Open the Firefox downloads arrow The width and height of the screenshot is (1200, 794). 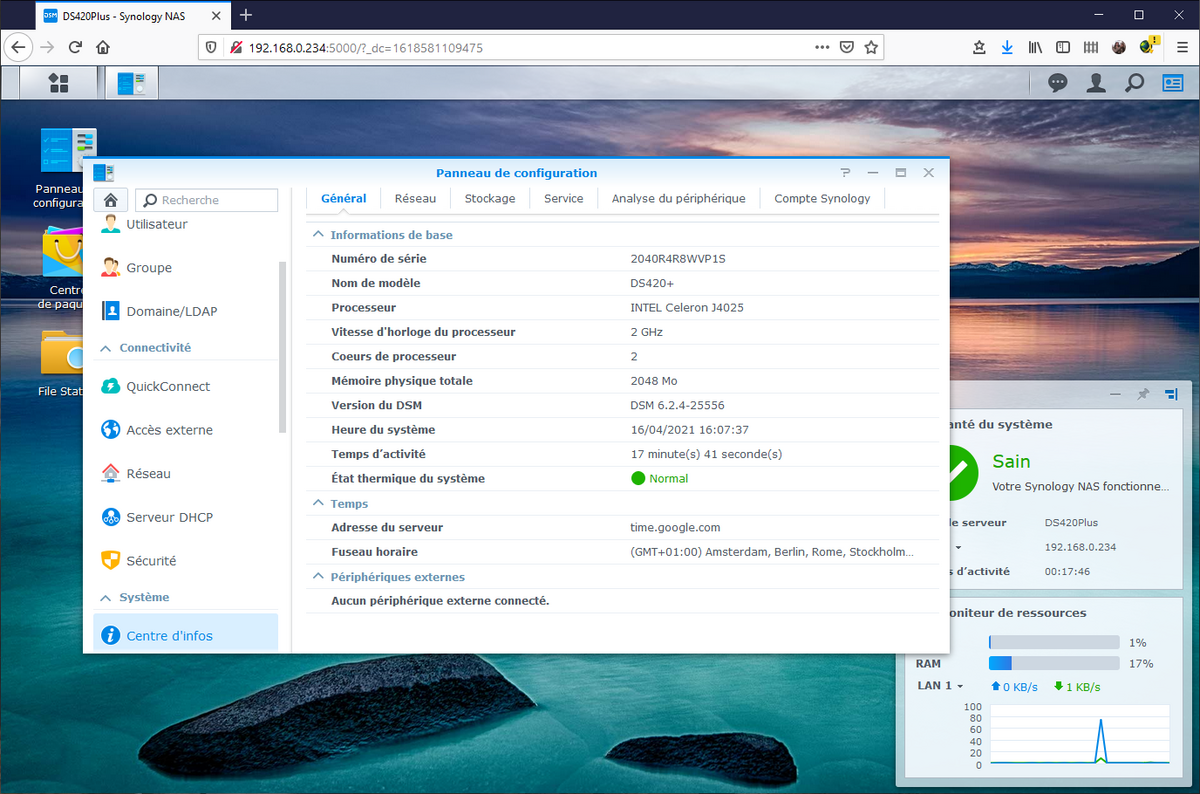(1007, 47)
